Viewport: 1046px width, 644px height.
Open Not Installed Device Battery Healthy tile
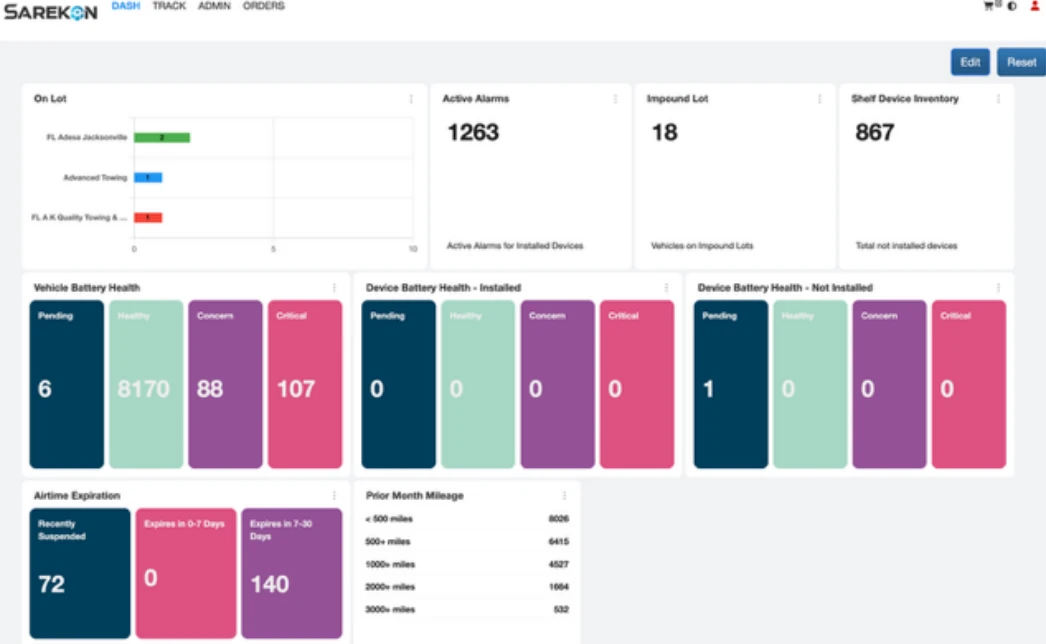click(x=810, y=384)
